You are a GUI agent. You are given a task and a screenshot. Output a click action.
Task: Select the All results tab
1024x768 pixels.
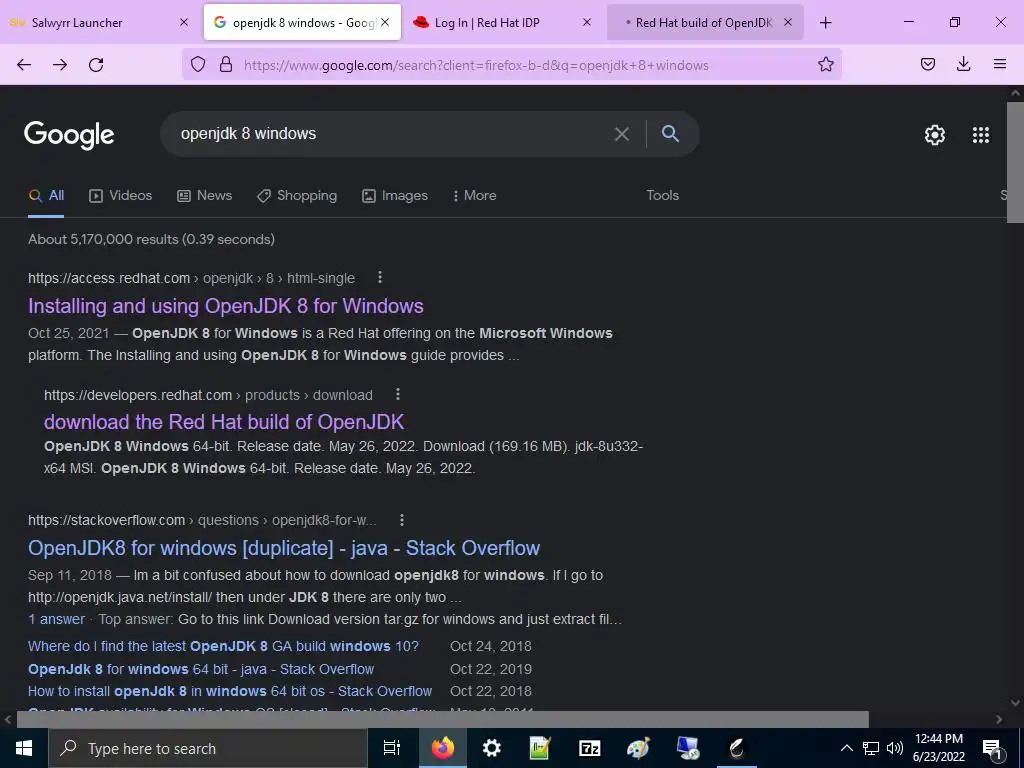pyautogui.click(x=46, y=195)
